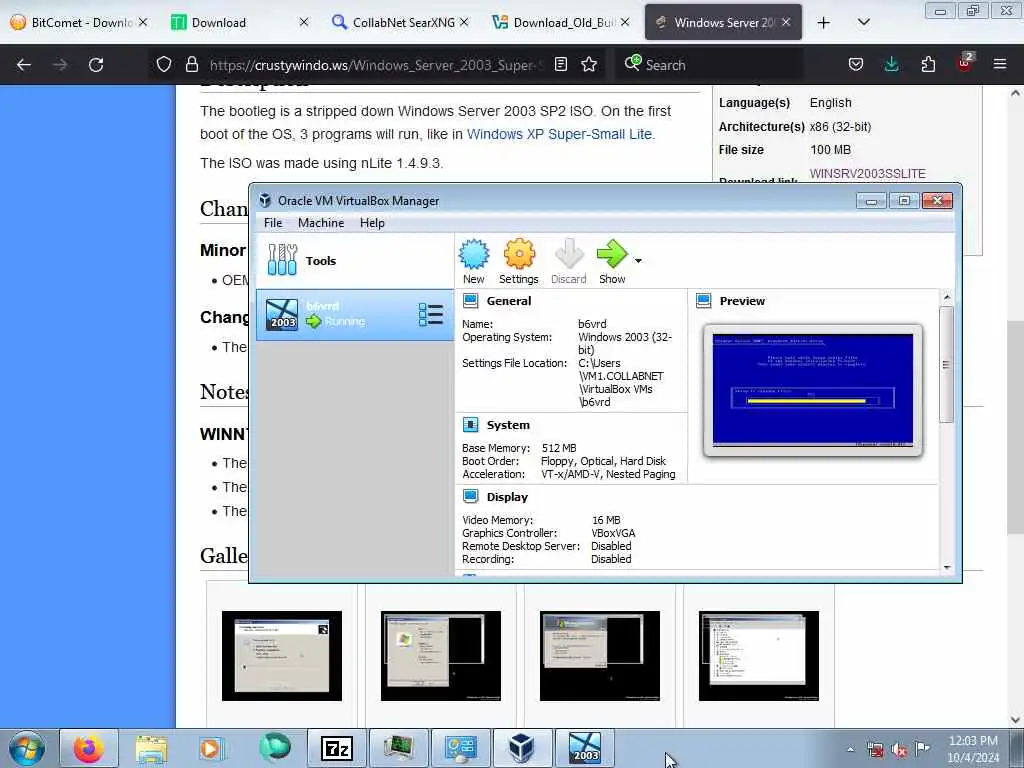Click the Preview section header
Screen dimensions: 1024x768
point(742,301)
